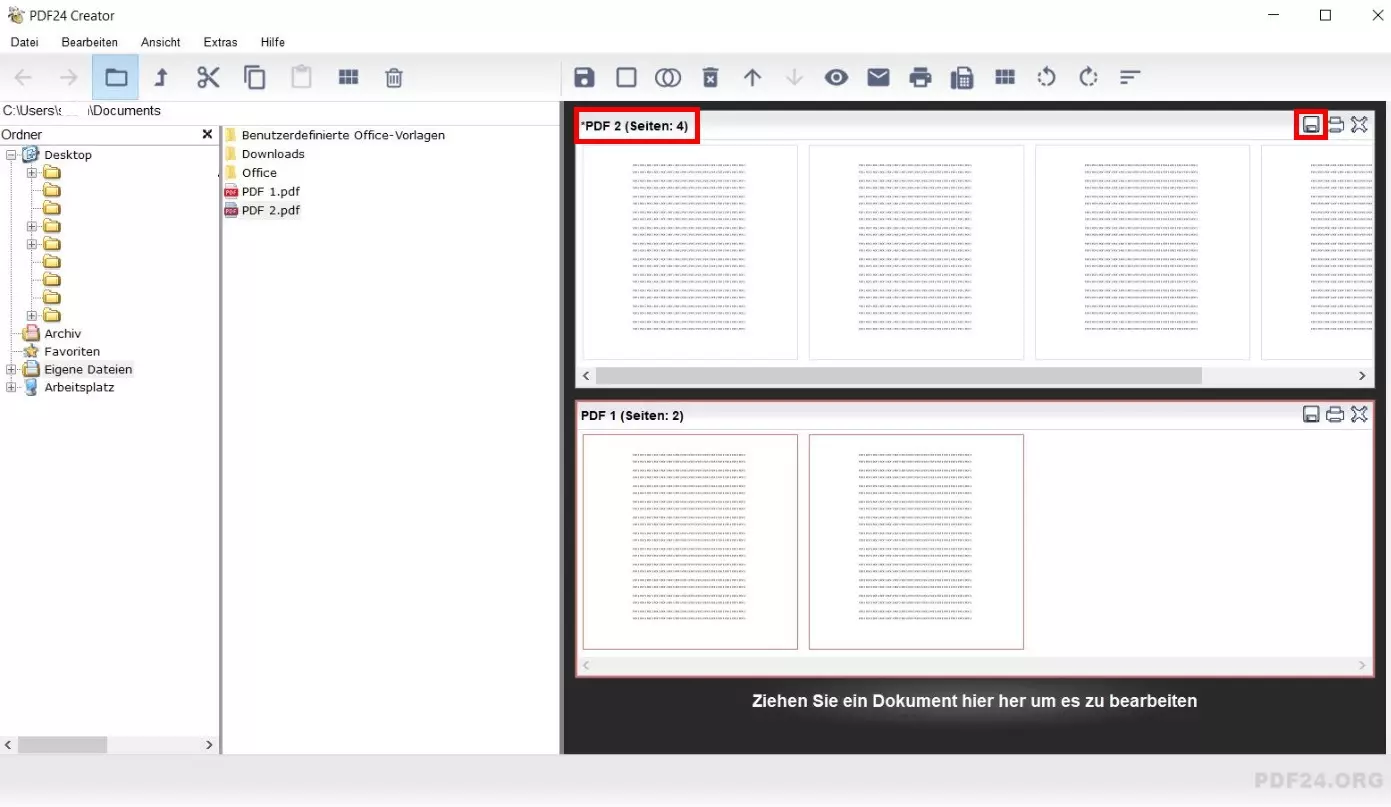
Task: Open the Bearbeiten menu
Action: pos(89,42)
